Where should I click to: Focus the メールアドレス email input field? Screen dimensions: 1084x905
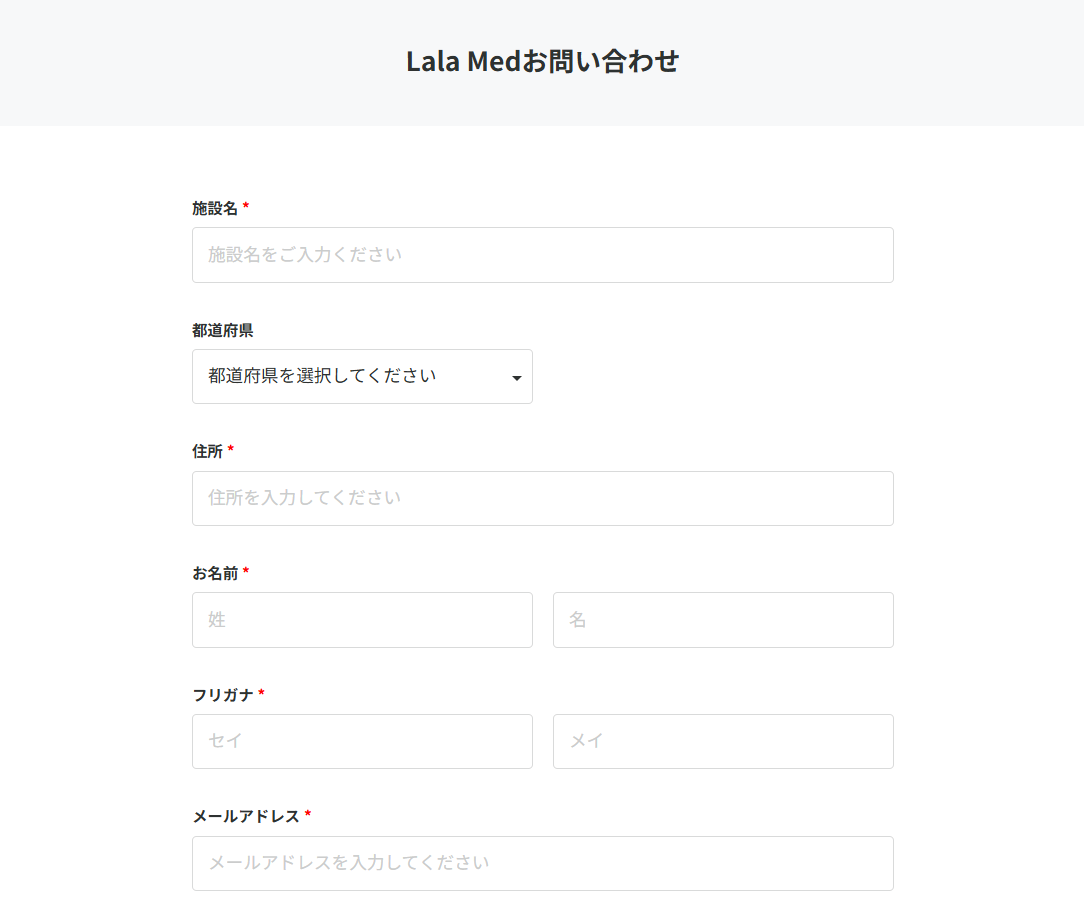[x=543, y=863]
